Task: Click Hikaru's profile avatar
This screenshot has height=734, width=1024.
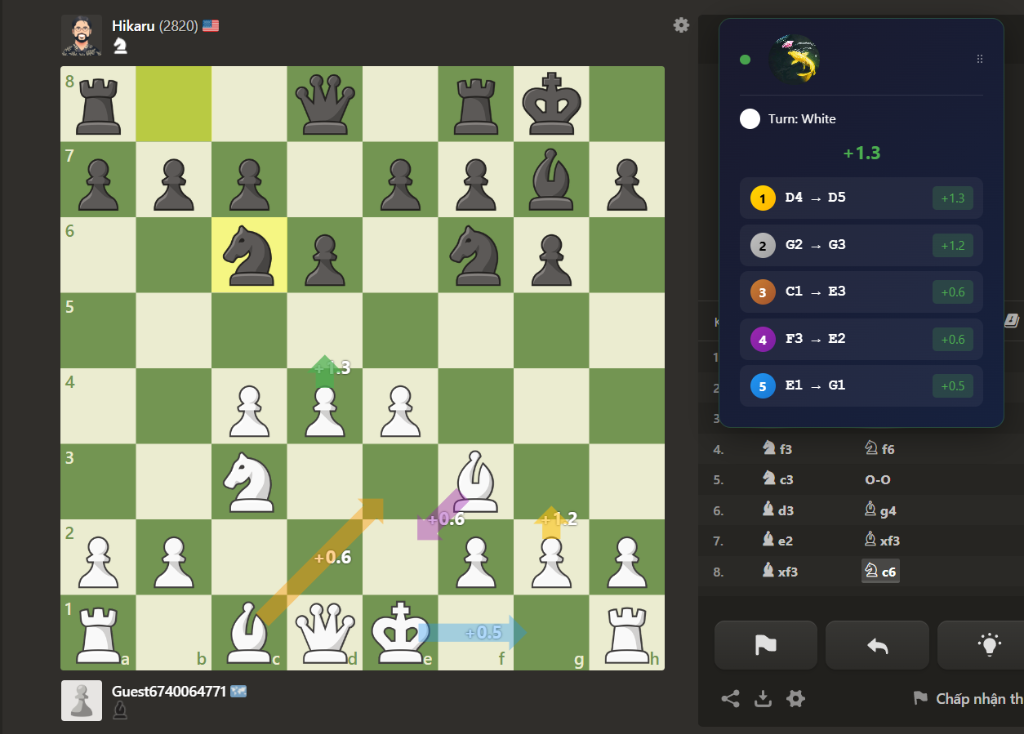Action: [x=81, y=35]
